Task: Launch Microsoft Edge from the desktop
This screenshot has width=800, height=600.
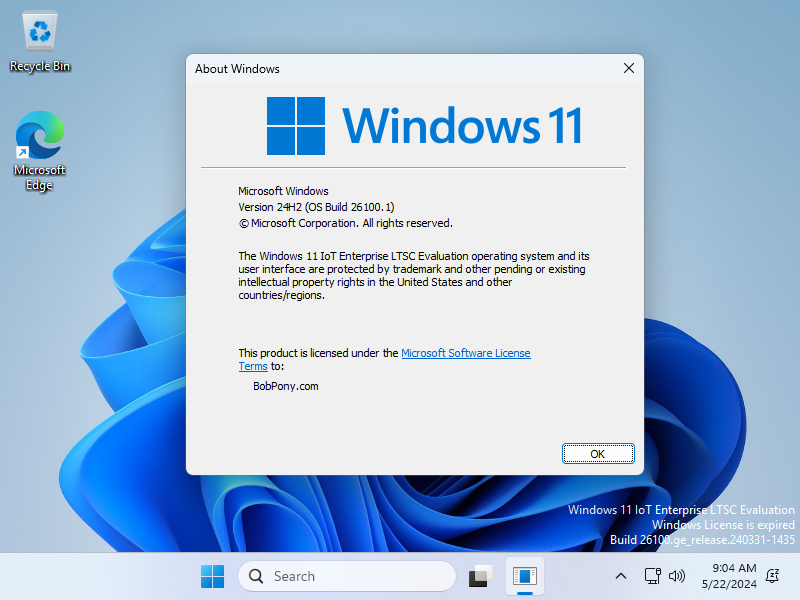Action: tap(38, 135)
